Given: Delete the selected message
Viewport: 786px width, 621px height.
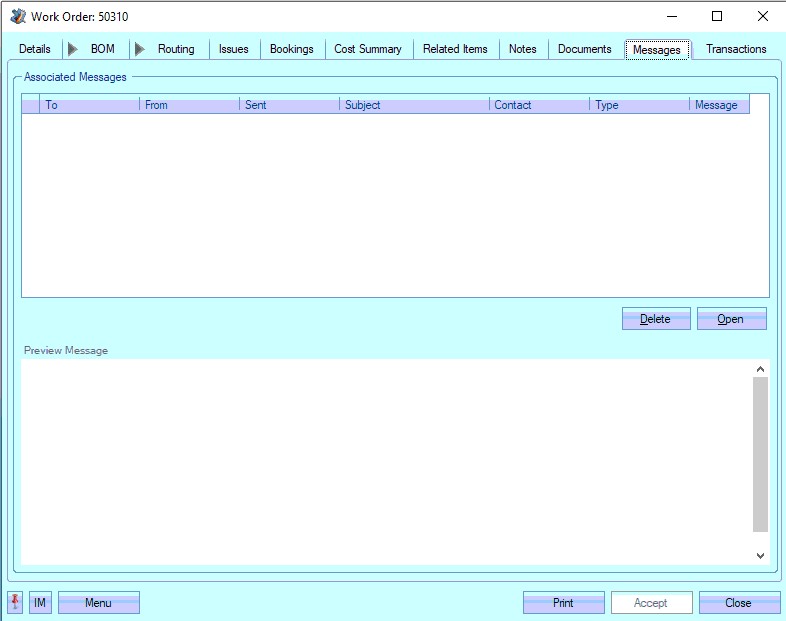Looking at the screenshot, I should coord(655,319).
